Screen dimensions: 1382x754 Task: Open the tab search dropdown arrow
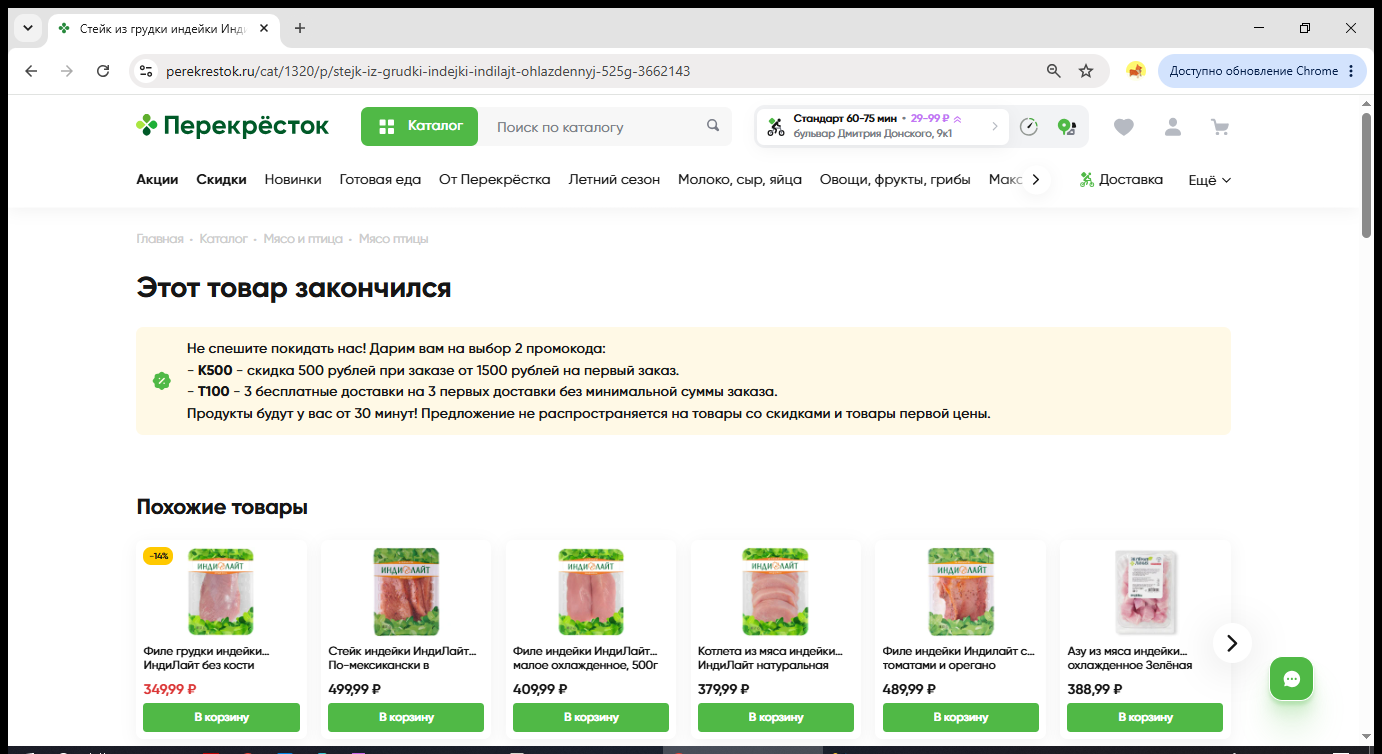27,28
